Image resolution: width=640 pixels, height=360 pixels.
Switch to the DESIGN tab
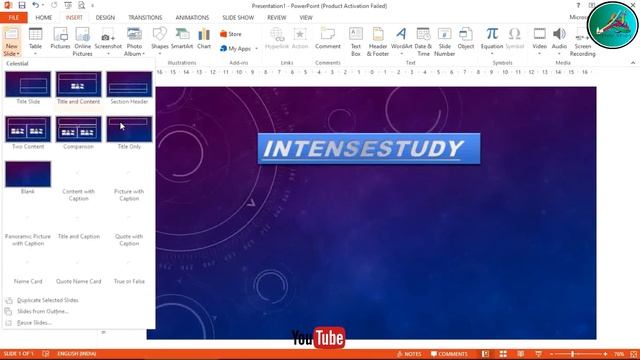105,18
